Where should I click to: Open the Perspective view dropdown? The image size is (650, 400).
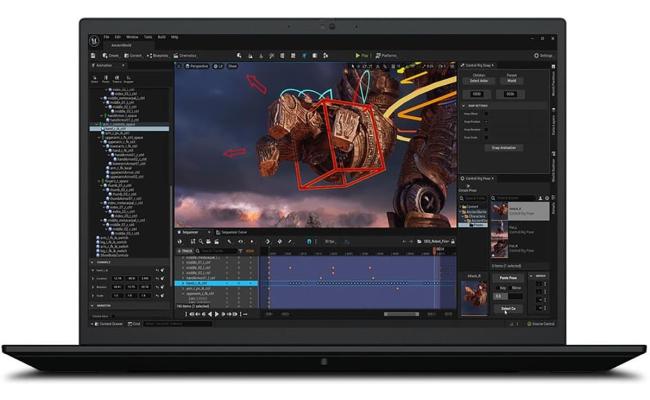coord(197,66)
